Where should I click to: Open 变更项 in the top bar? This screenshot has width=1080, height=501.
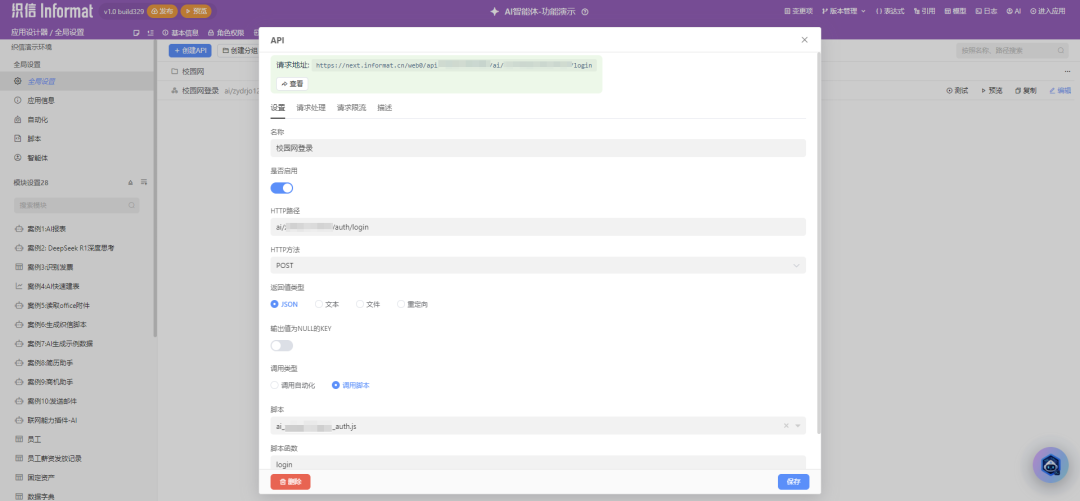(x=799, y=12)
